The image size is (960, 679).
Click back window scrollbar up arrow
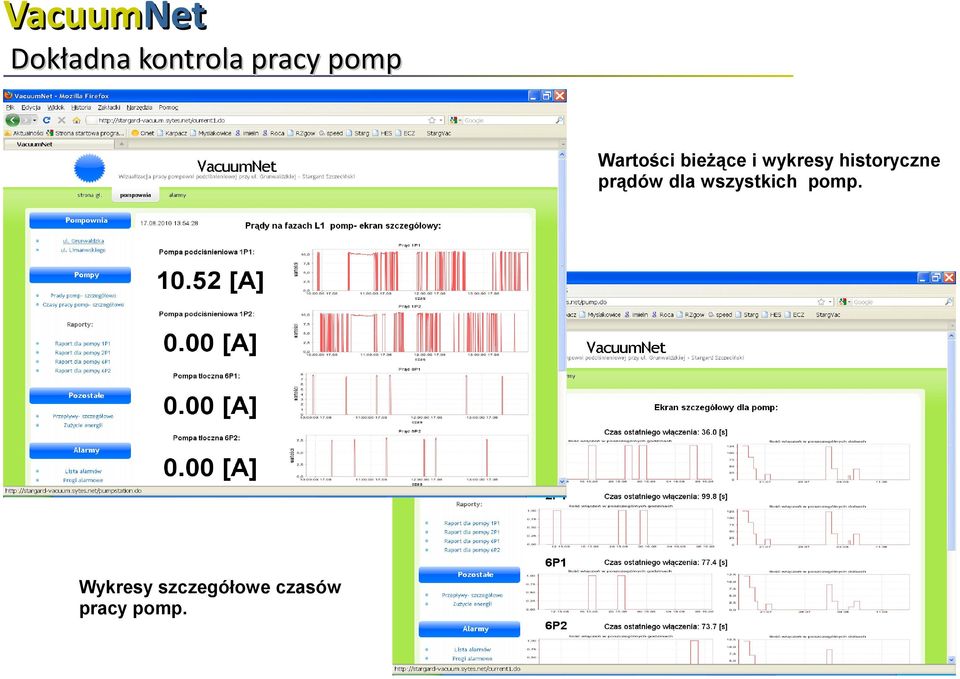[951, 336]
